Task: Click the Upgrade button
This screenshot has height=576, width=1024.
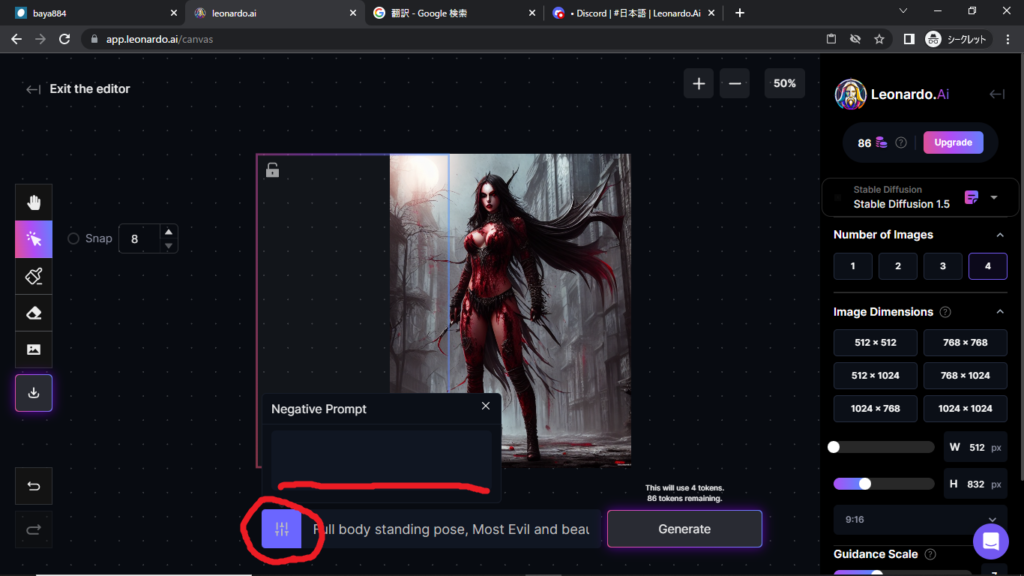Action: click(x=952, y=142)
